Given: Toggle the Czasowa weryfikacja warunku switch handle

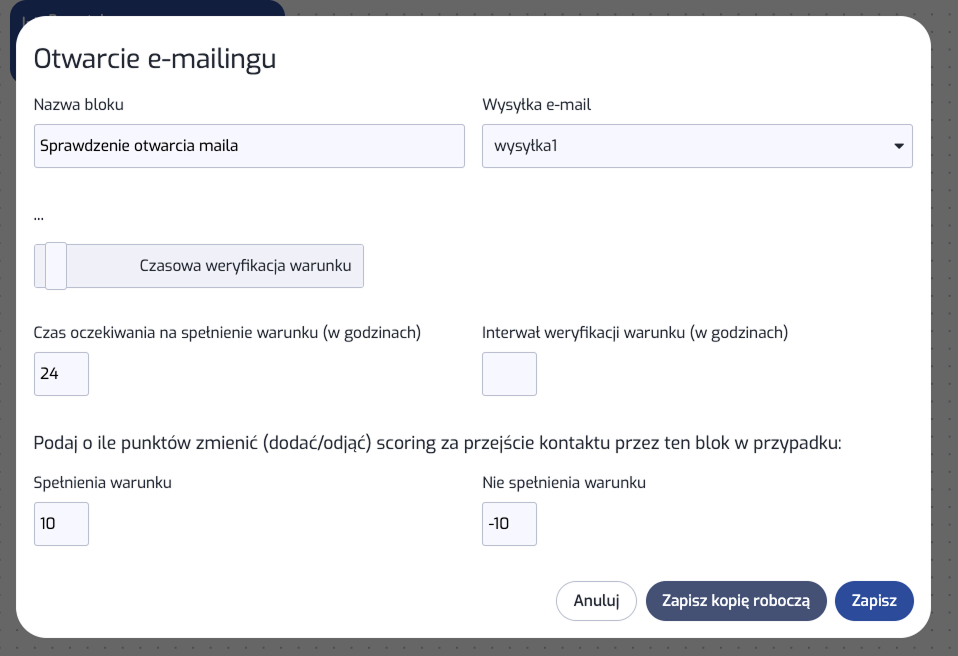Looking at the screenshot, I should click(56, 266).
